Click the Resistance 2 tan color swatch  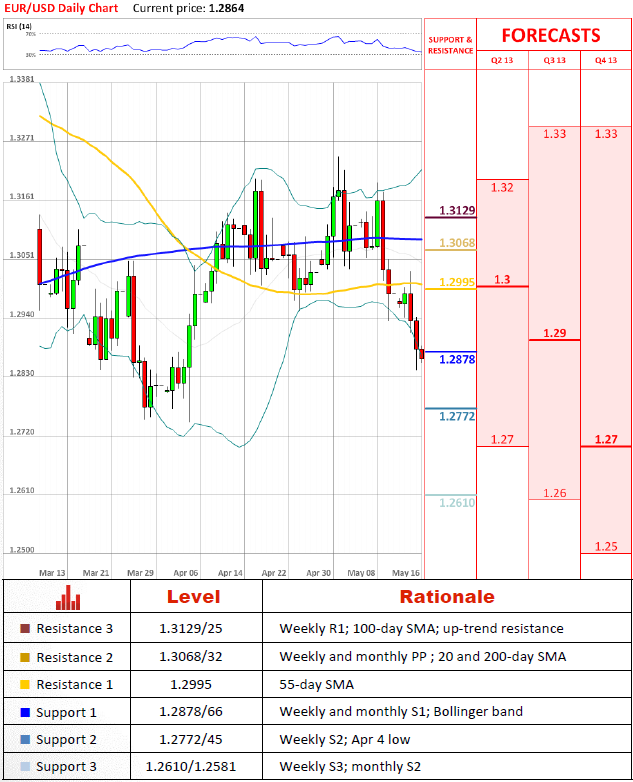click(25, 657)
